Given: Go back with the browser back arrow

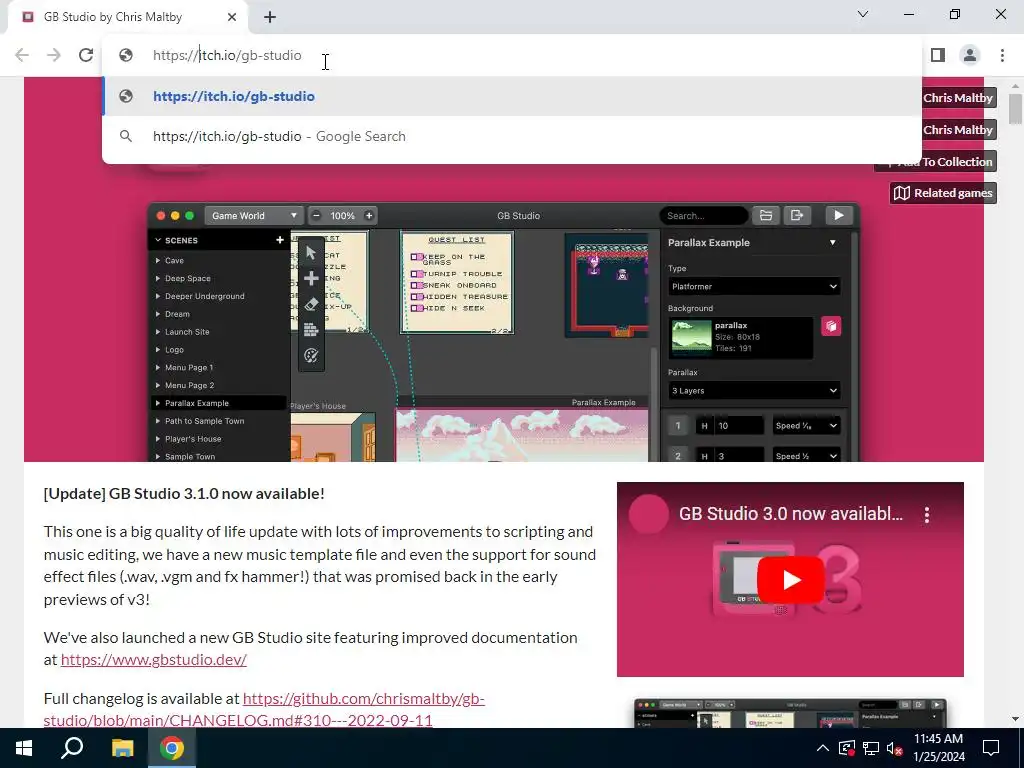Looking at the screenshot, I should click(22, 55).
